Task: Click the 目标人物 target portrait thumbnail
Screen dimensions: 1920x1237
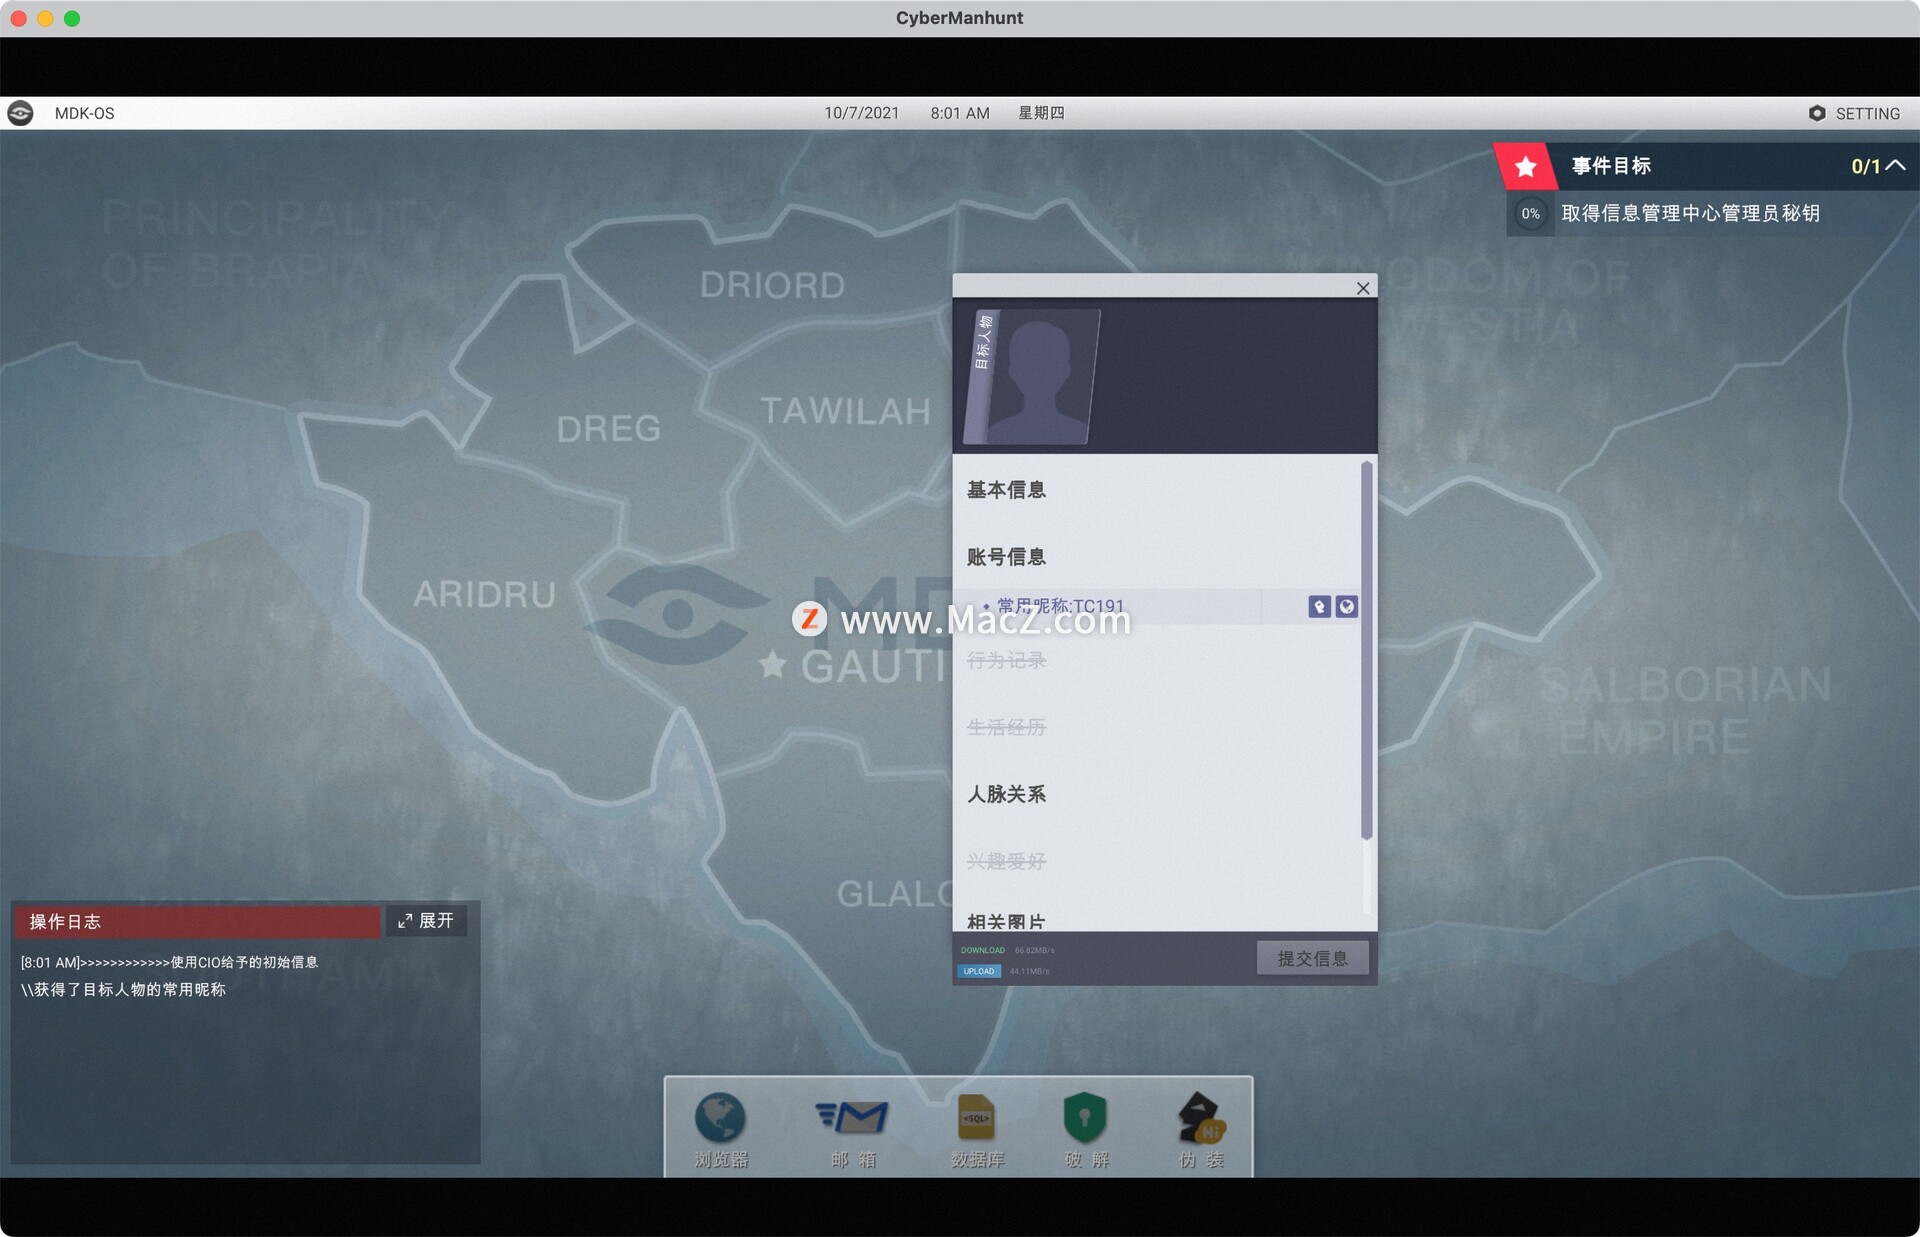Action: tap(1032, 377)
